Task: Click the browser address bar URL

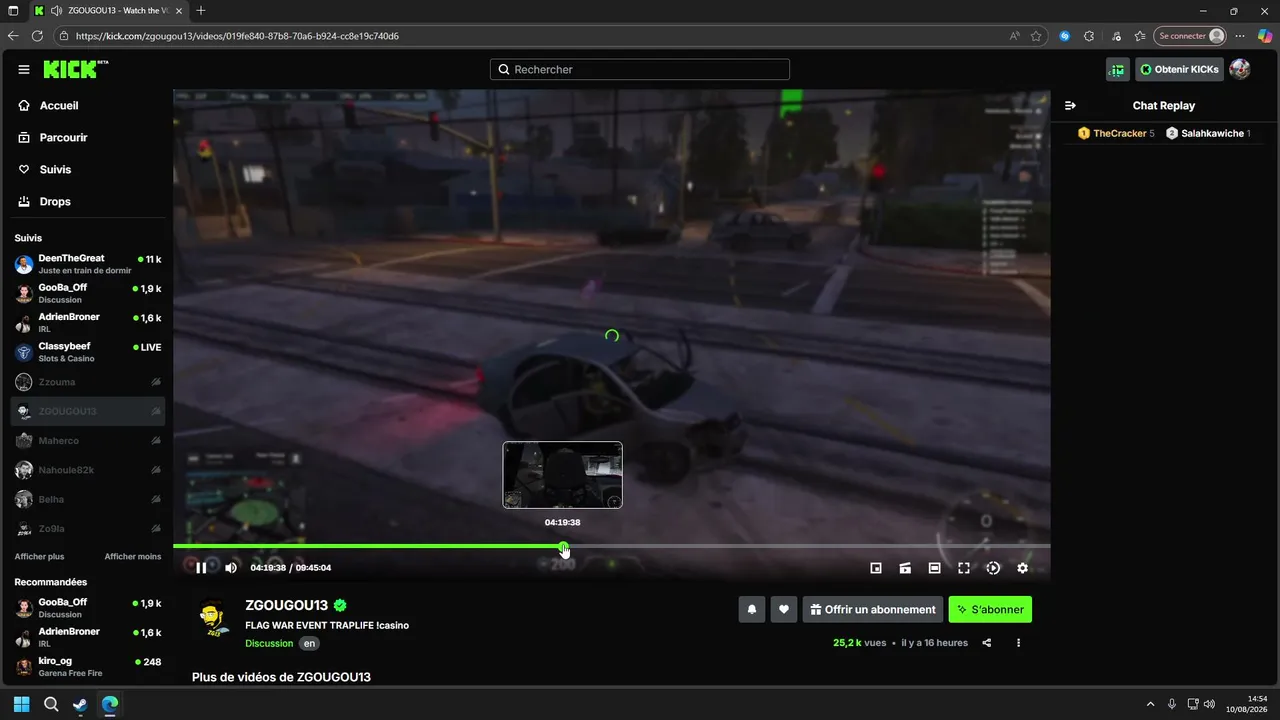Action: (x=237, y=36)
